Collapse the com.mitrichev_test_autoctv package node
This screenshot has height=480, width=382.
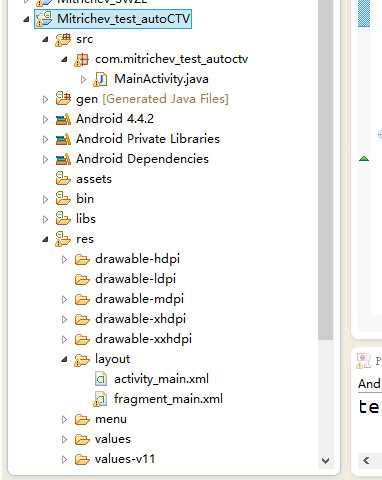click(x=64, y=60)
